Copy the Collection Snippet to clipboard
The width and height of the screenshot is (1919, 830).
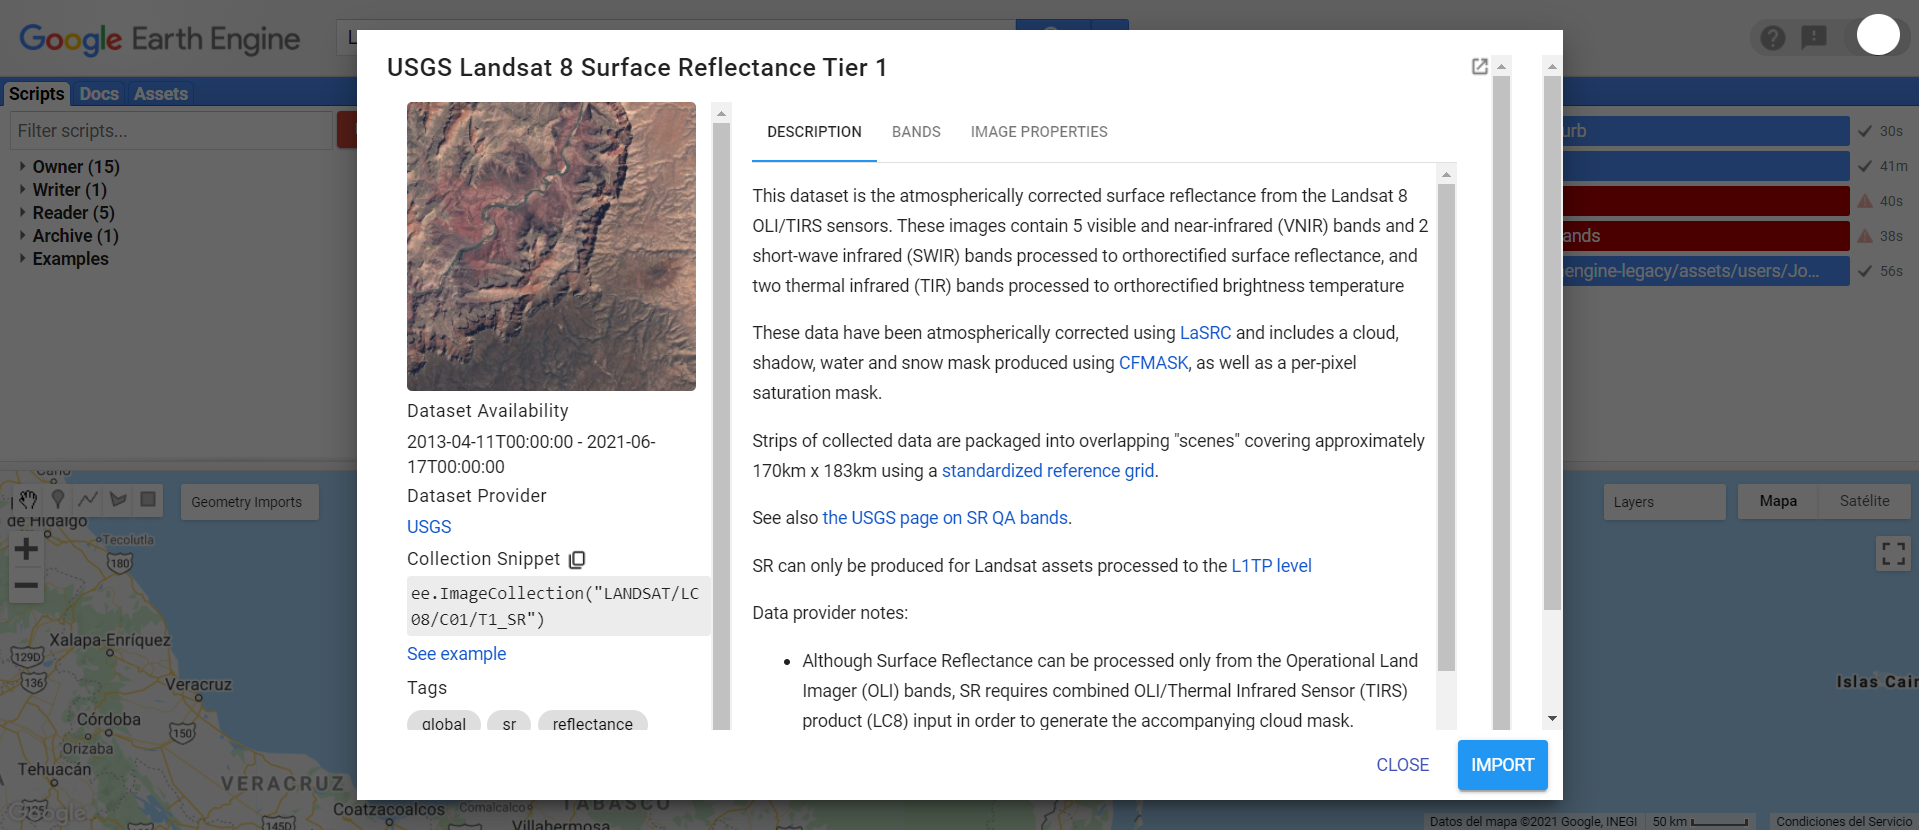tap(577, 559)
